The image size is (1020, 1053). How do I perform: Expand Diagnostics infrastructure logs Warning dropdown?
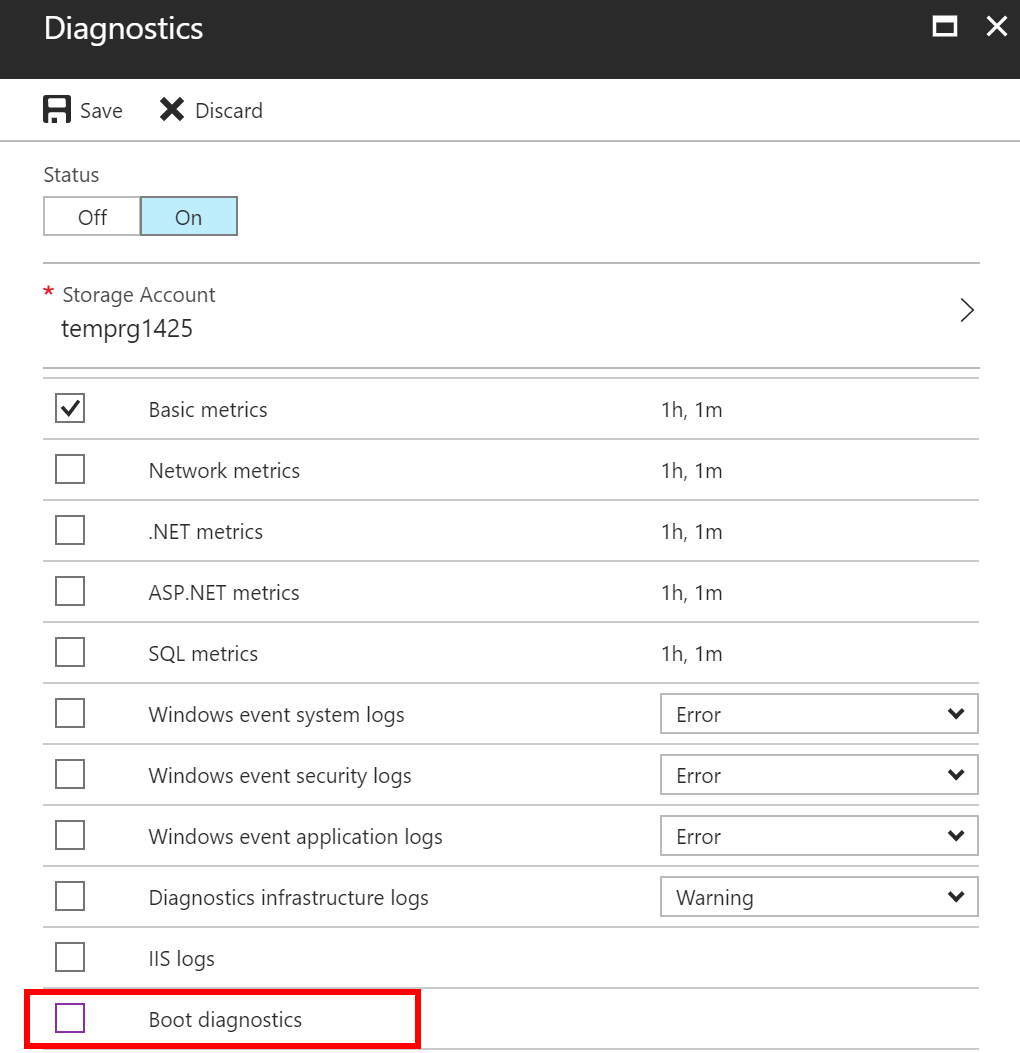(818, 898)
